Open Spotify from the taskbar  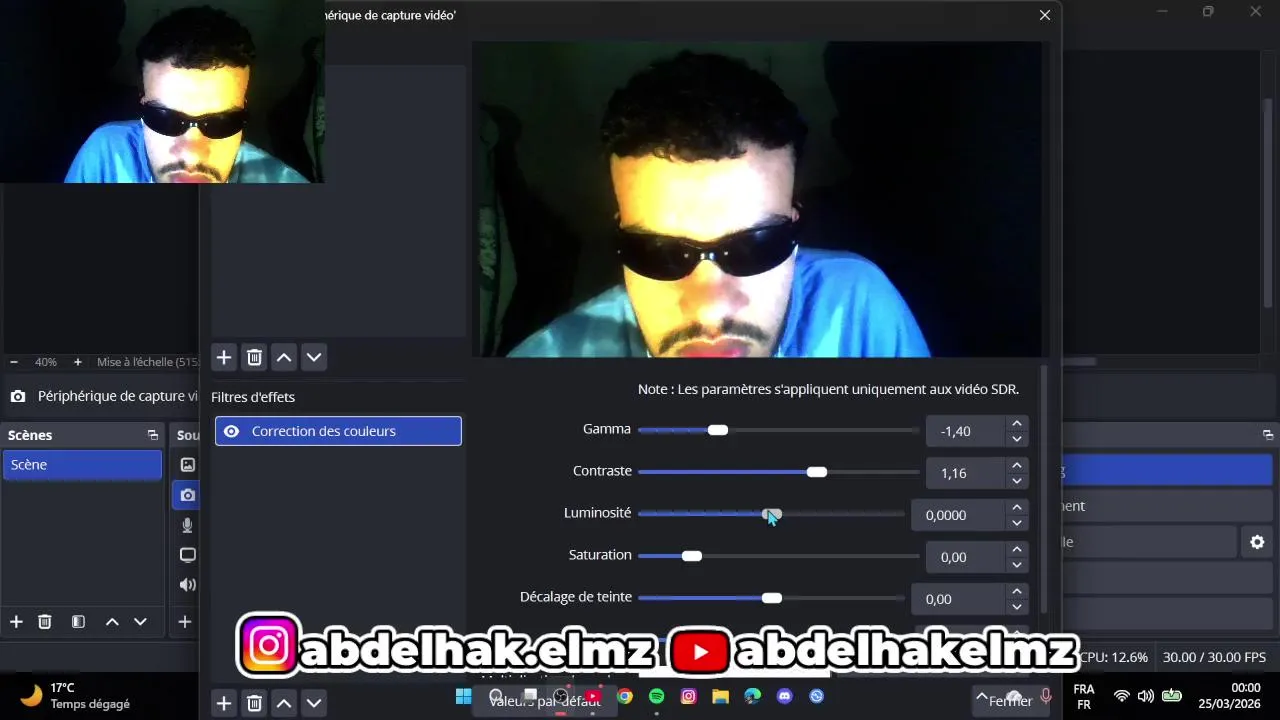pyautogui.click(x=657, y=696)
